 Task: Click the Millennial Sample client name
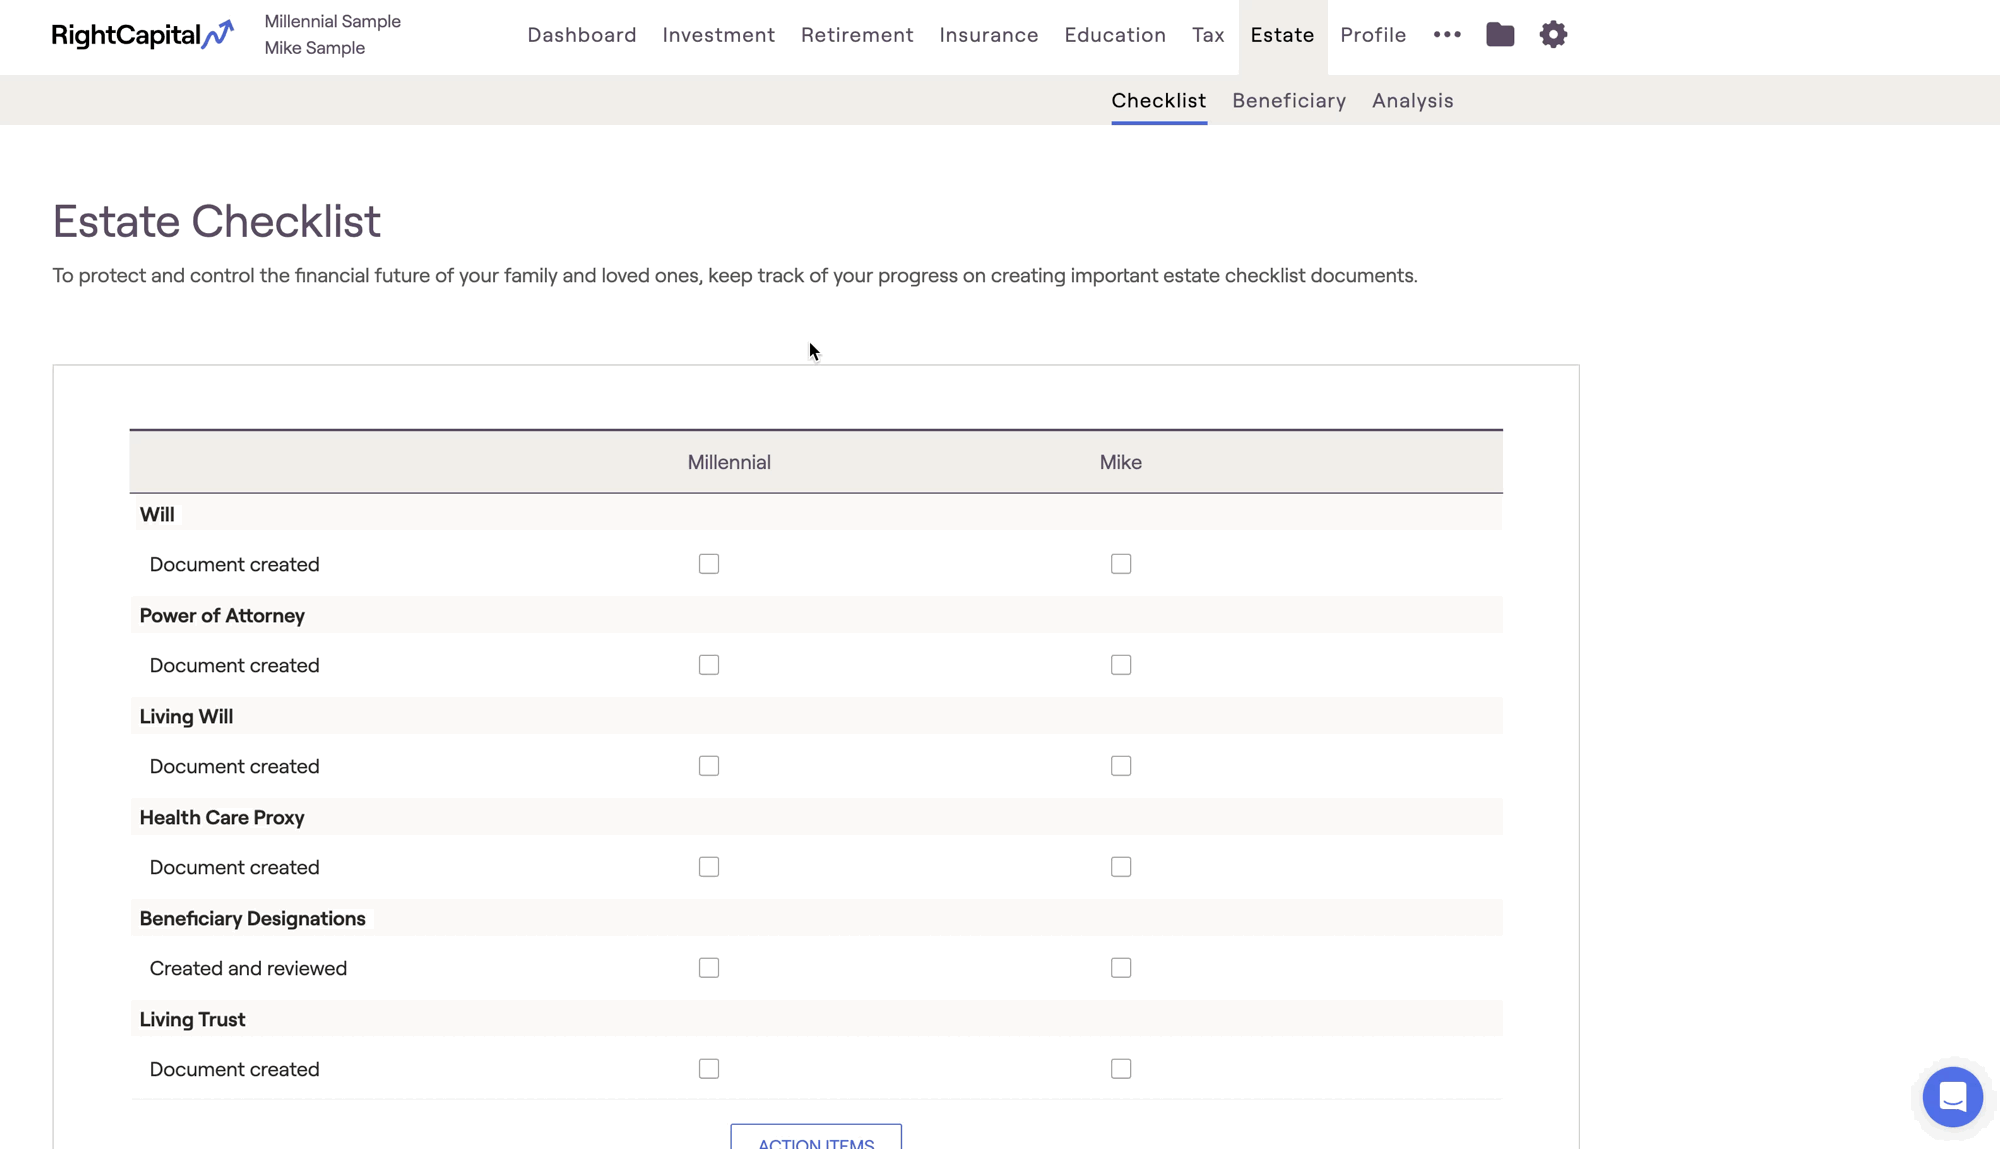(332, 21)
